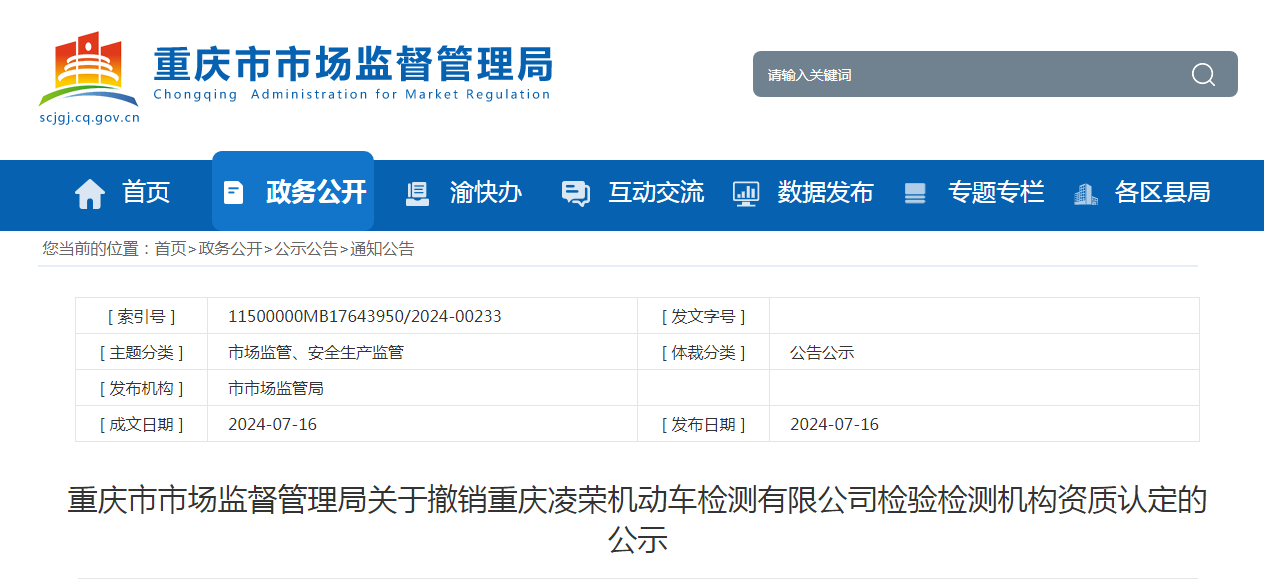Click the stacked icon beside 专题专栏
The height and width of the screenshot is (579, 1264).
(x=914, y=193)
